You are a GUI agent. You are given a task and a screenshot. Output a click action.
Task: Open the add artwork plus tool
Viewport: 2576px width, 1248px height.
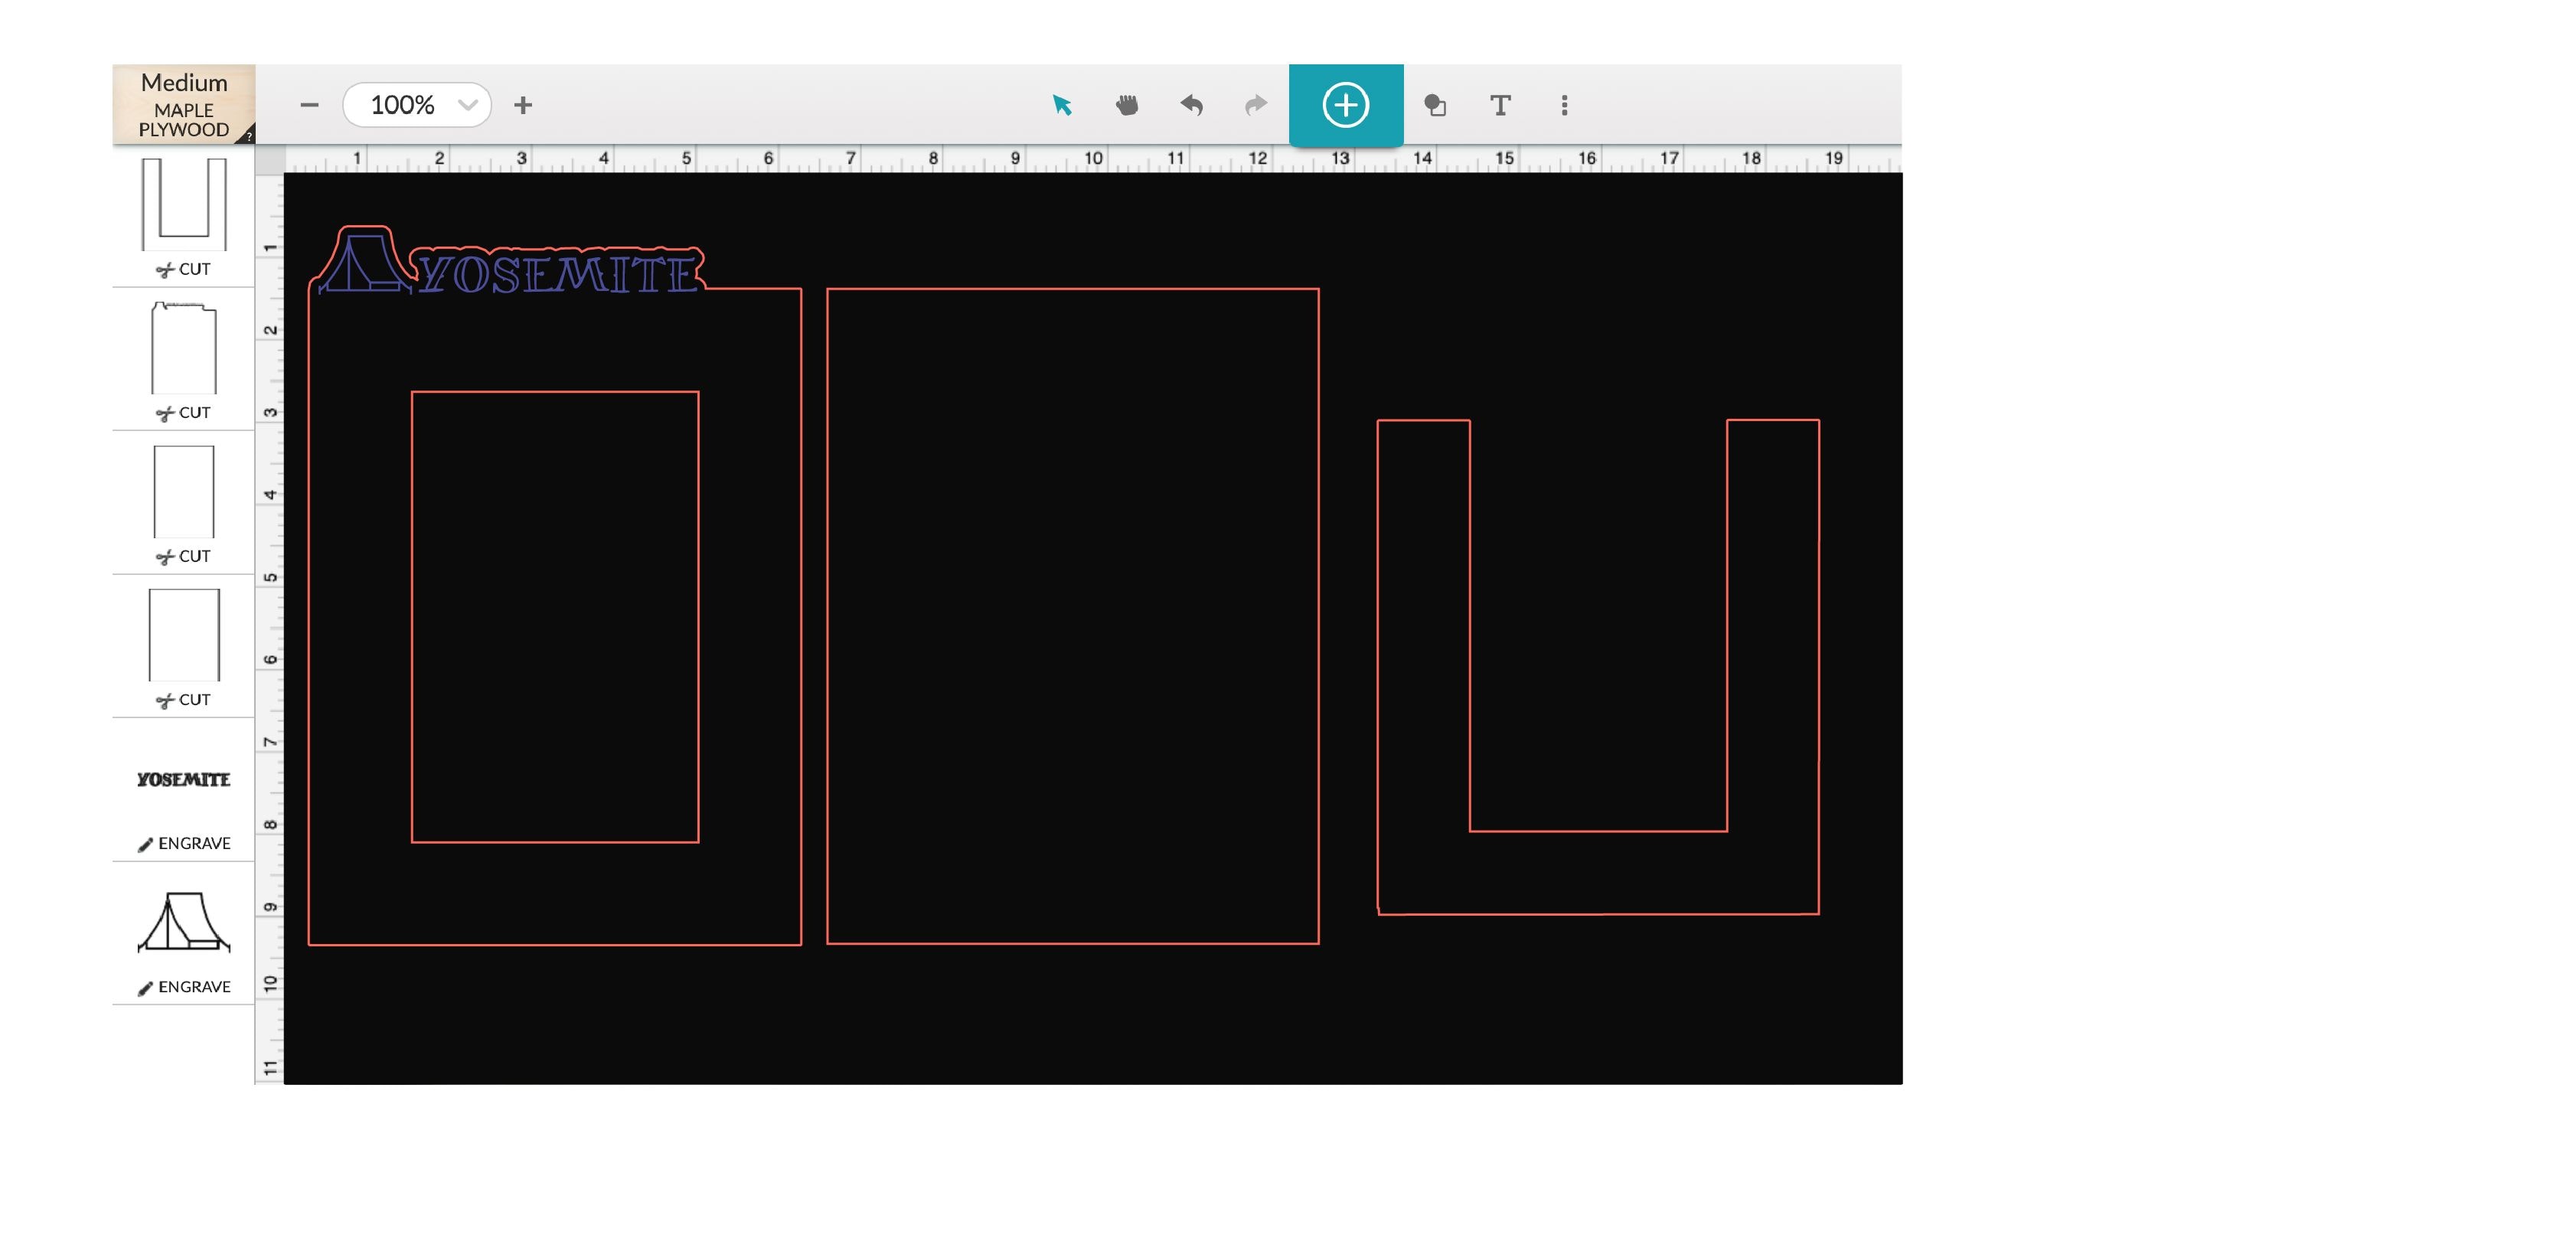click(x=1346, y=105)
